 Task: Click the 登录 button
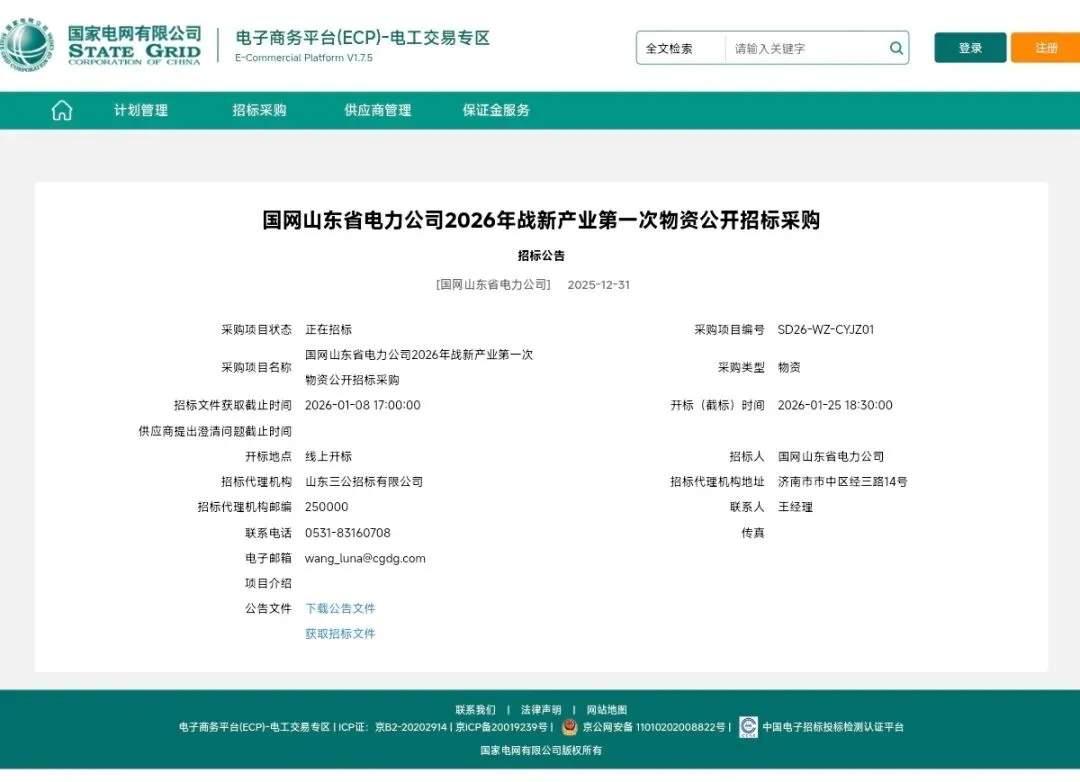pos(970,48)
